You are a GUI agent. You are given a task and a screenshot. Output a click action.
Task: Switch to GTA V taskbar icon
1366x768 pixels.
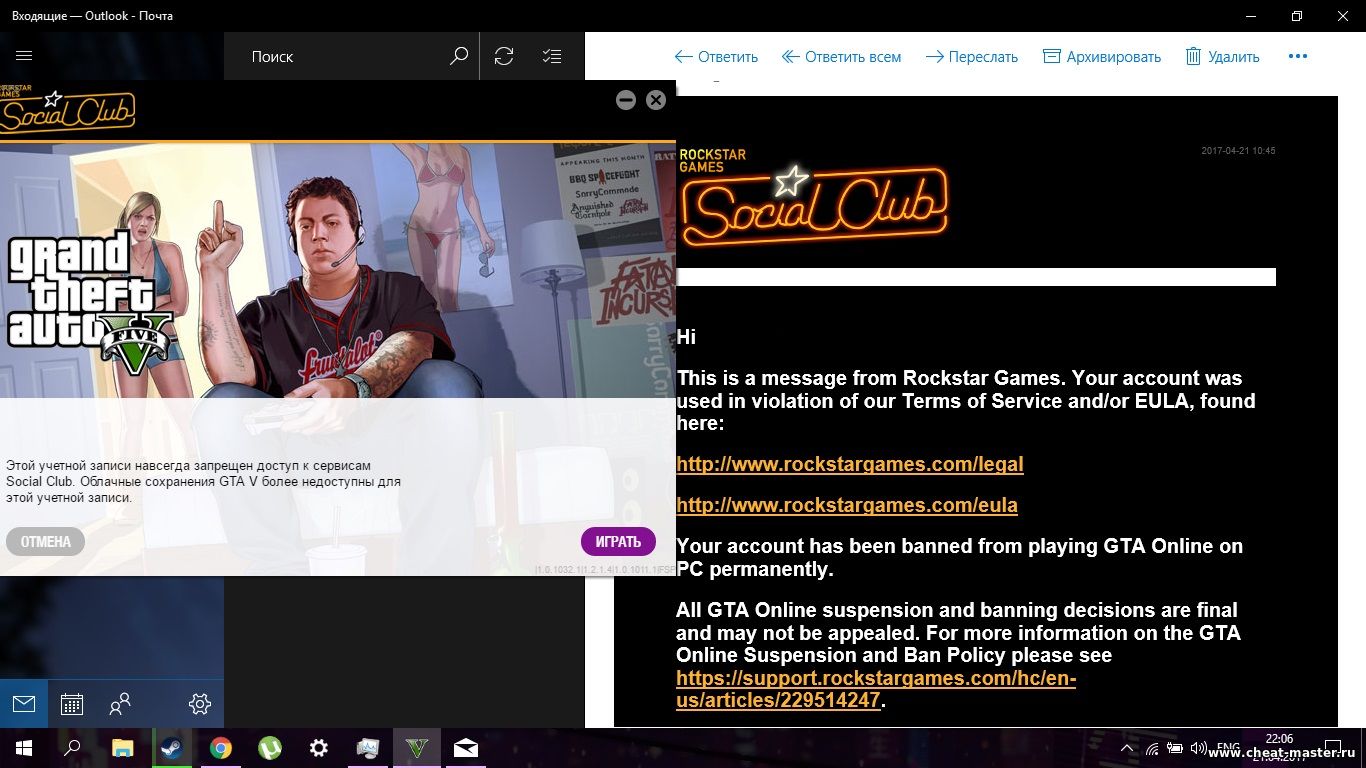click(x=417, y=748)
